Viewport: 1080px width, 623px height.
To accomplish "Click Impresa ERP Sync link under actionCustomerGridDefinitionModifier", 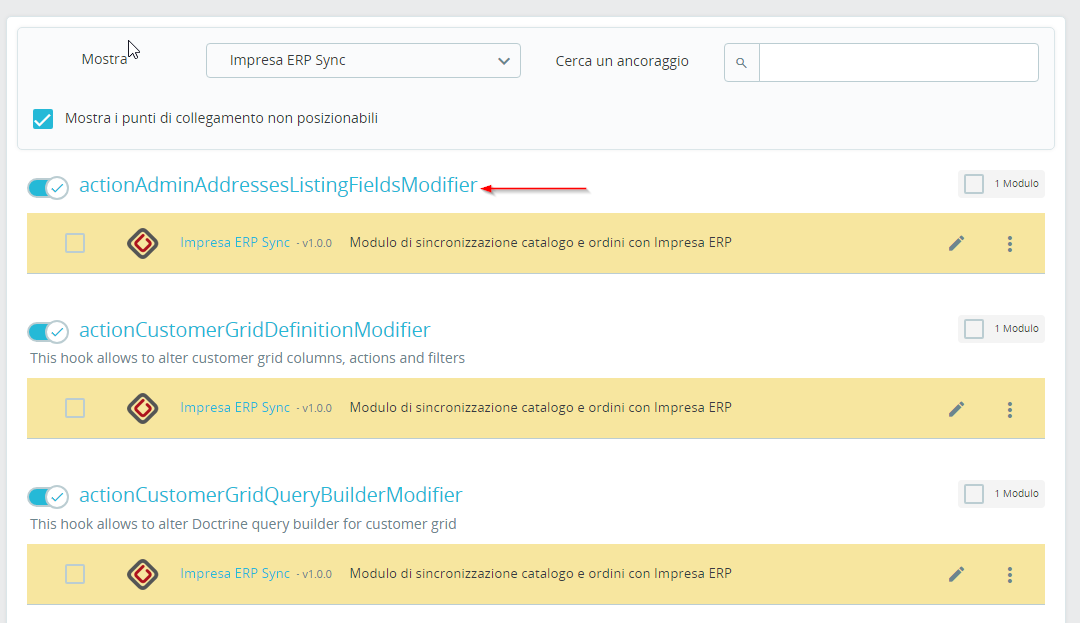I will 235,408.
